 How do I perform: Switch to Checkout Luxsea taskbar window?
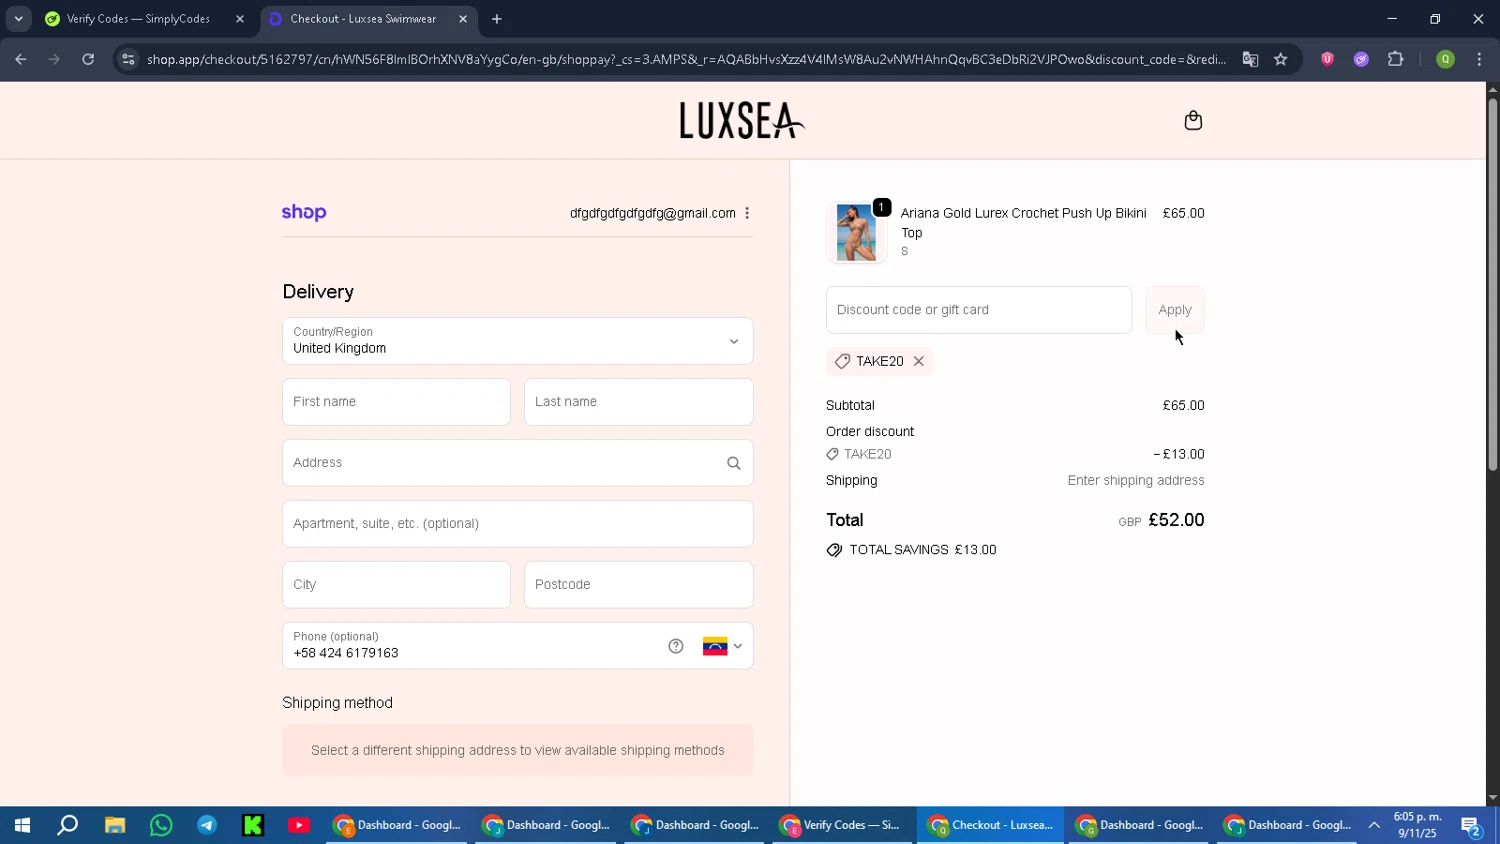click(x=990, y=825)
